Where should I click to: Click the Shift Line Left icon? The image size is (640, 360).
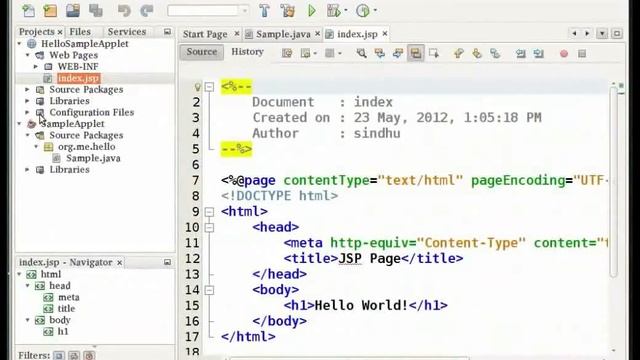[520, 53]
